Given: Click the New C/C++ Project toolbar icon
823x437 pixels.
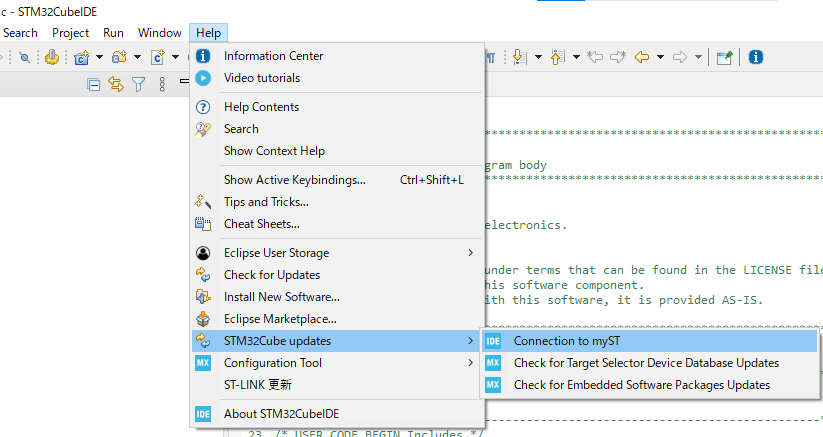Looking at the screenshot, I should [81, 57].
